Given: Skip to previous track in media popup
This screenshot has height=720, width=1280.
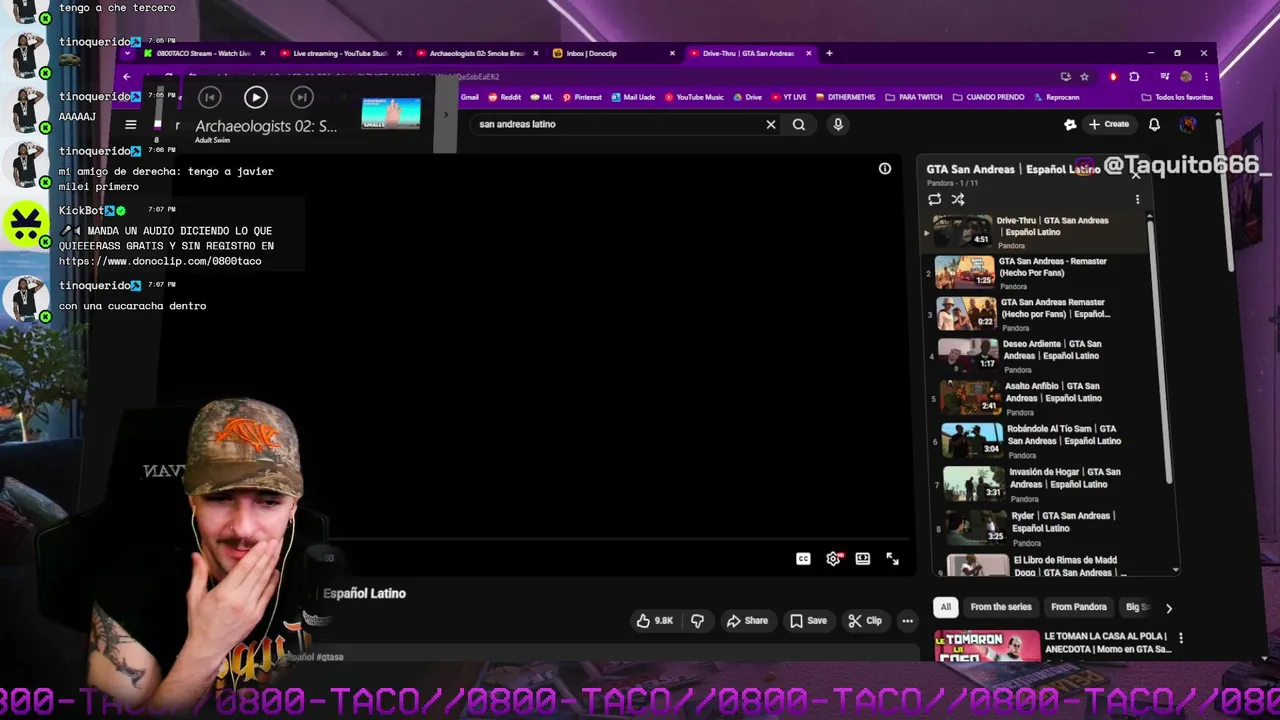Looking at the screenshot, I should (209, 97).
